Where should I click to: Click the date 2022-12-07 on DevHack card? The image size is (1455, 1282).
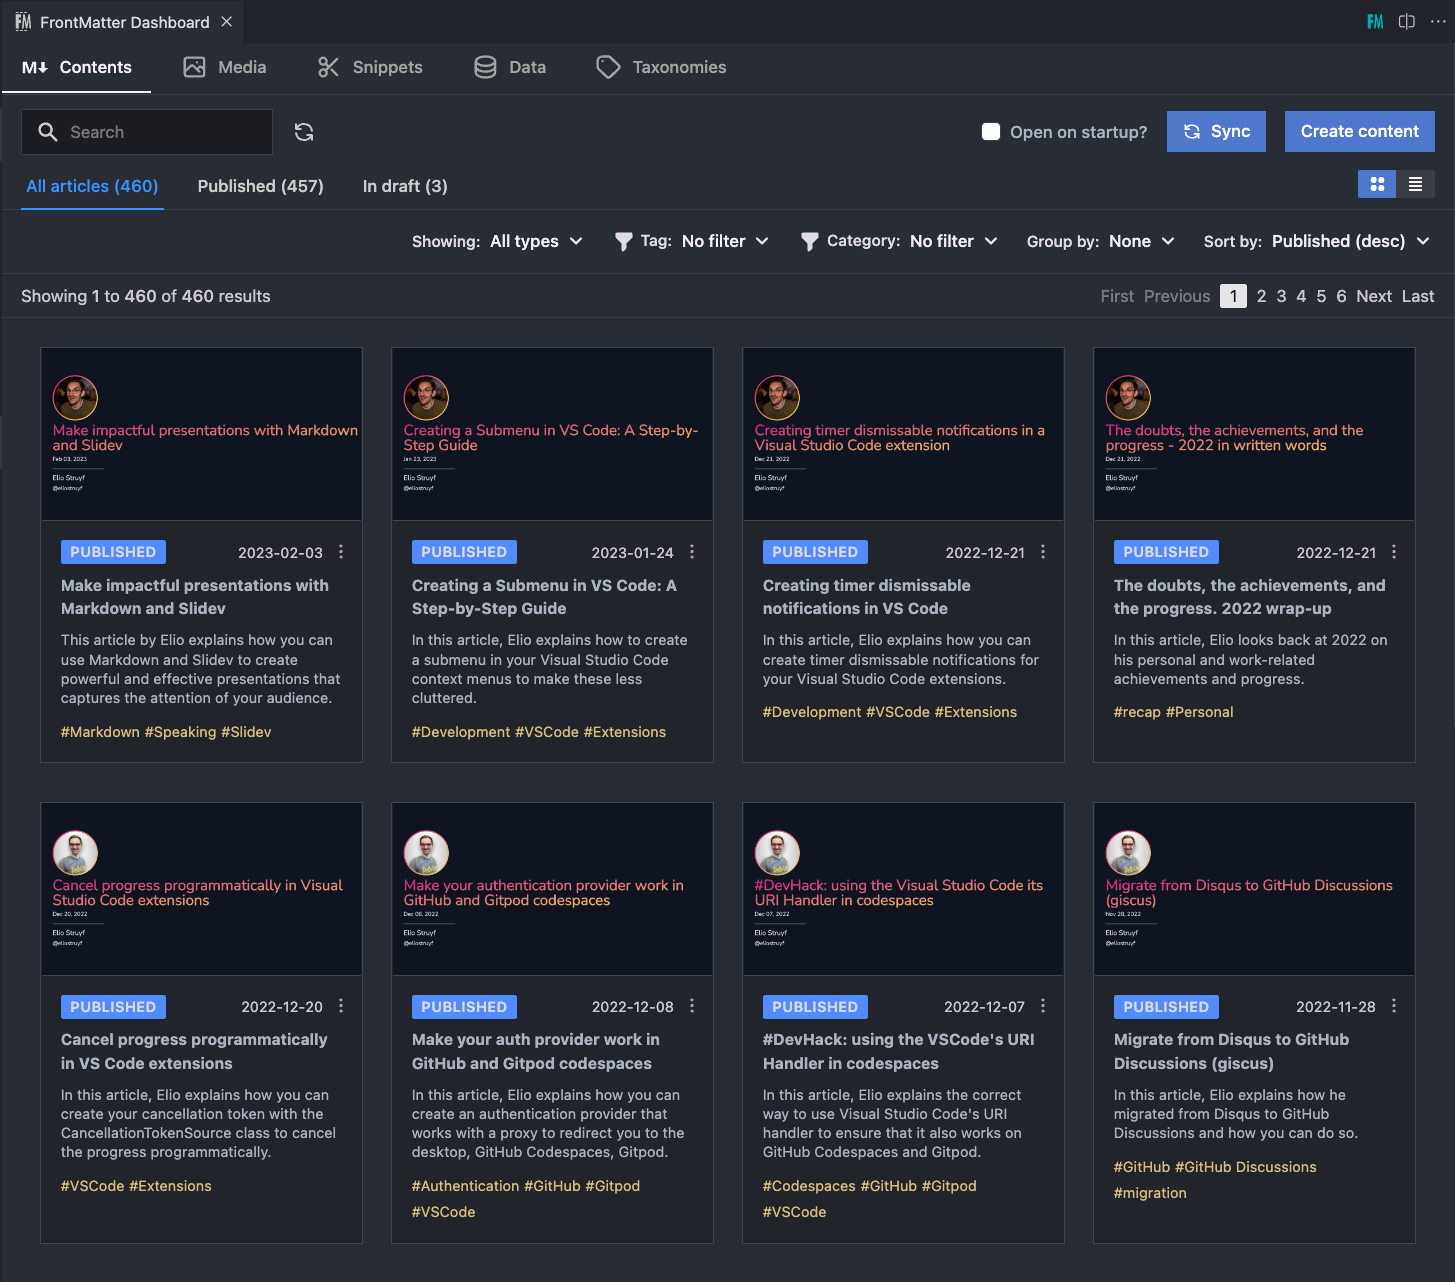click(984, 1007)
